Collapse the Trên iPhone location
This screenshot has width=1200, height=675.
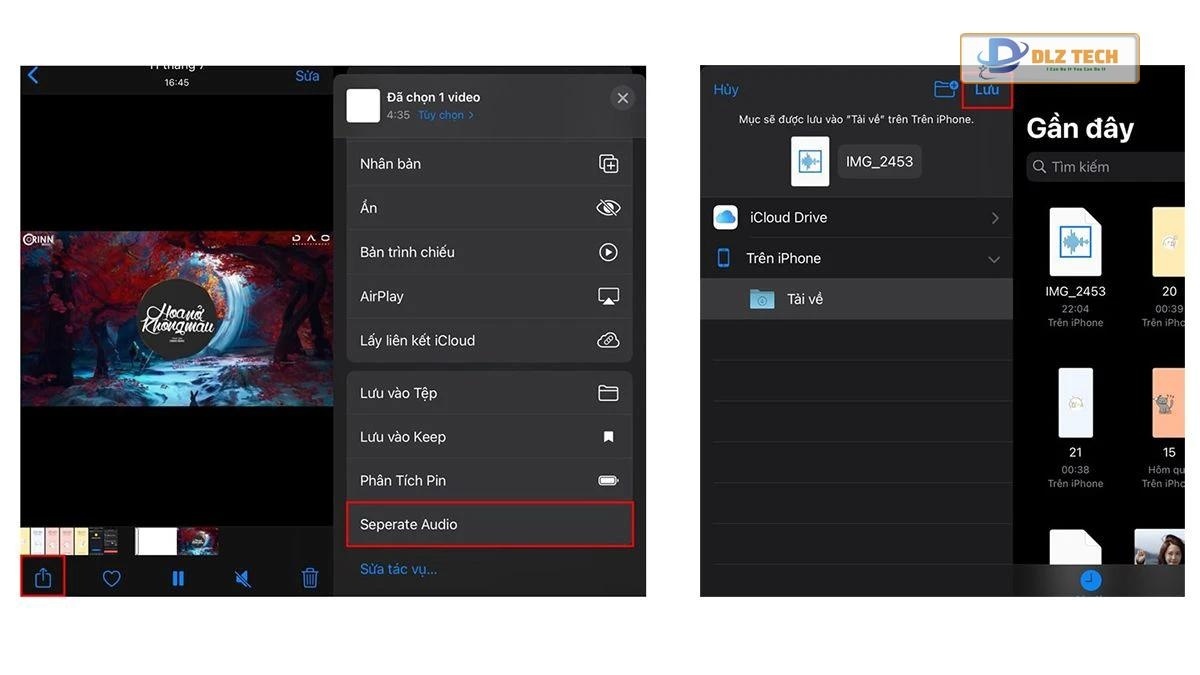click(994, 259)
